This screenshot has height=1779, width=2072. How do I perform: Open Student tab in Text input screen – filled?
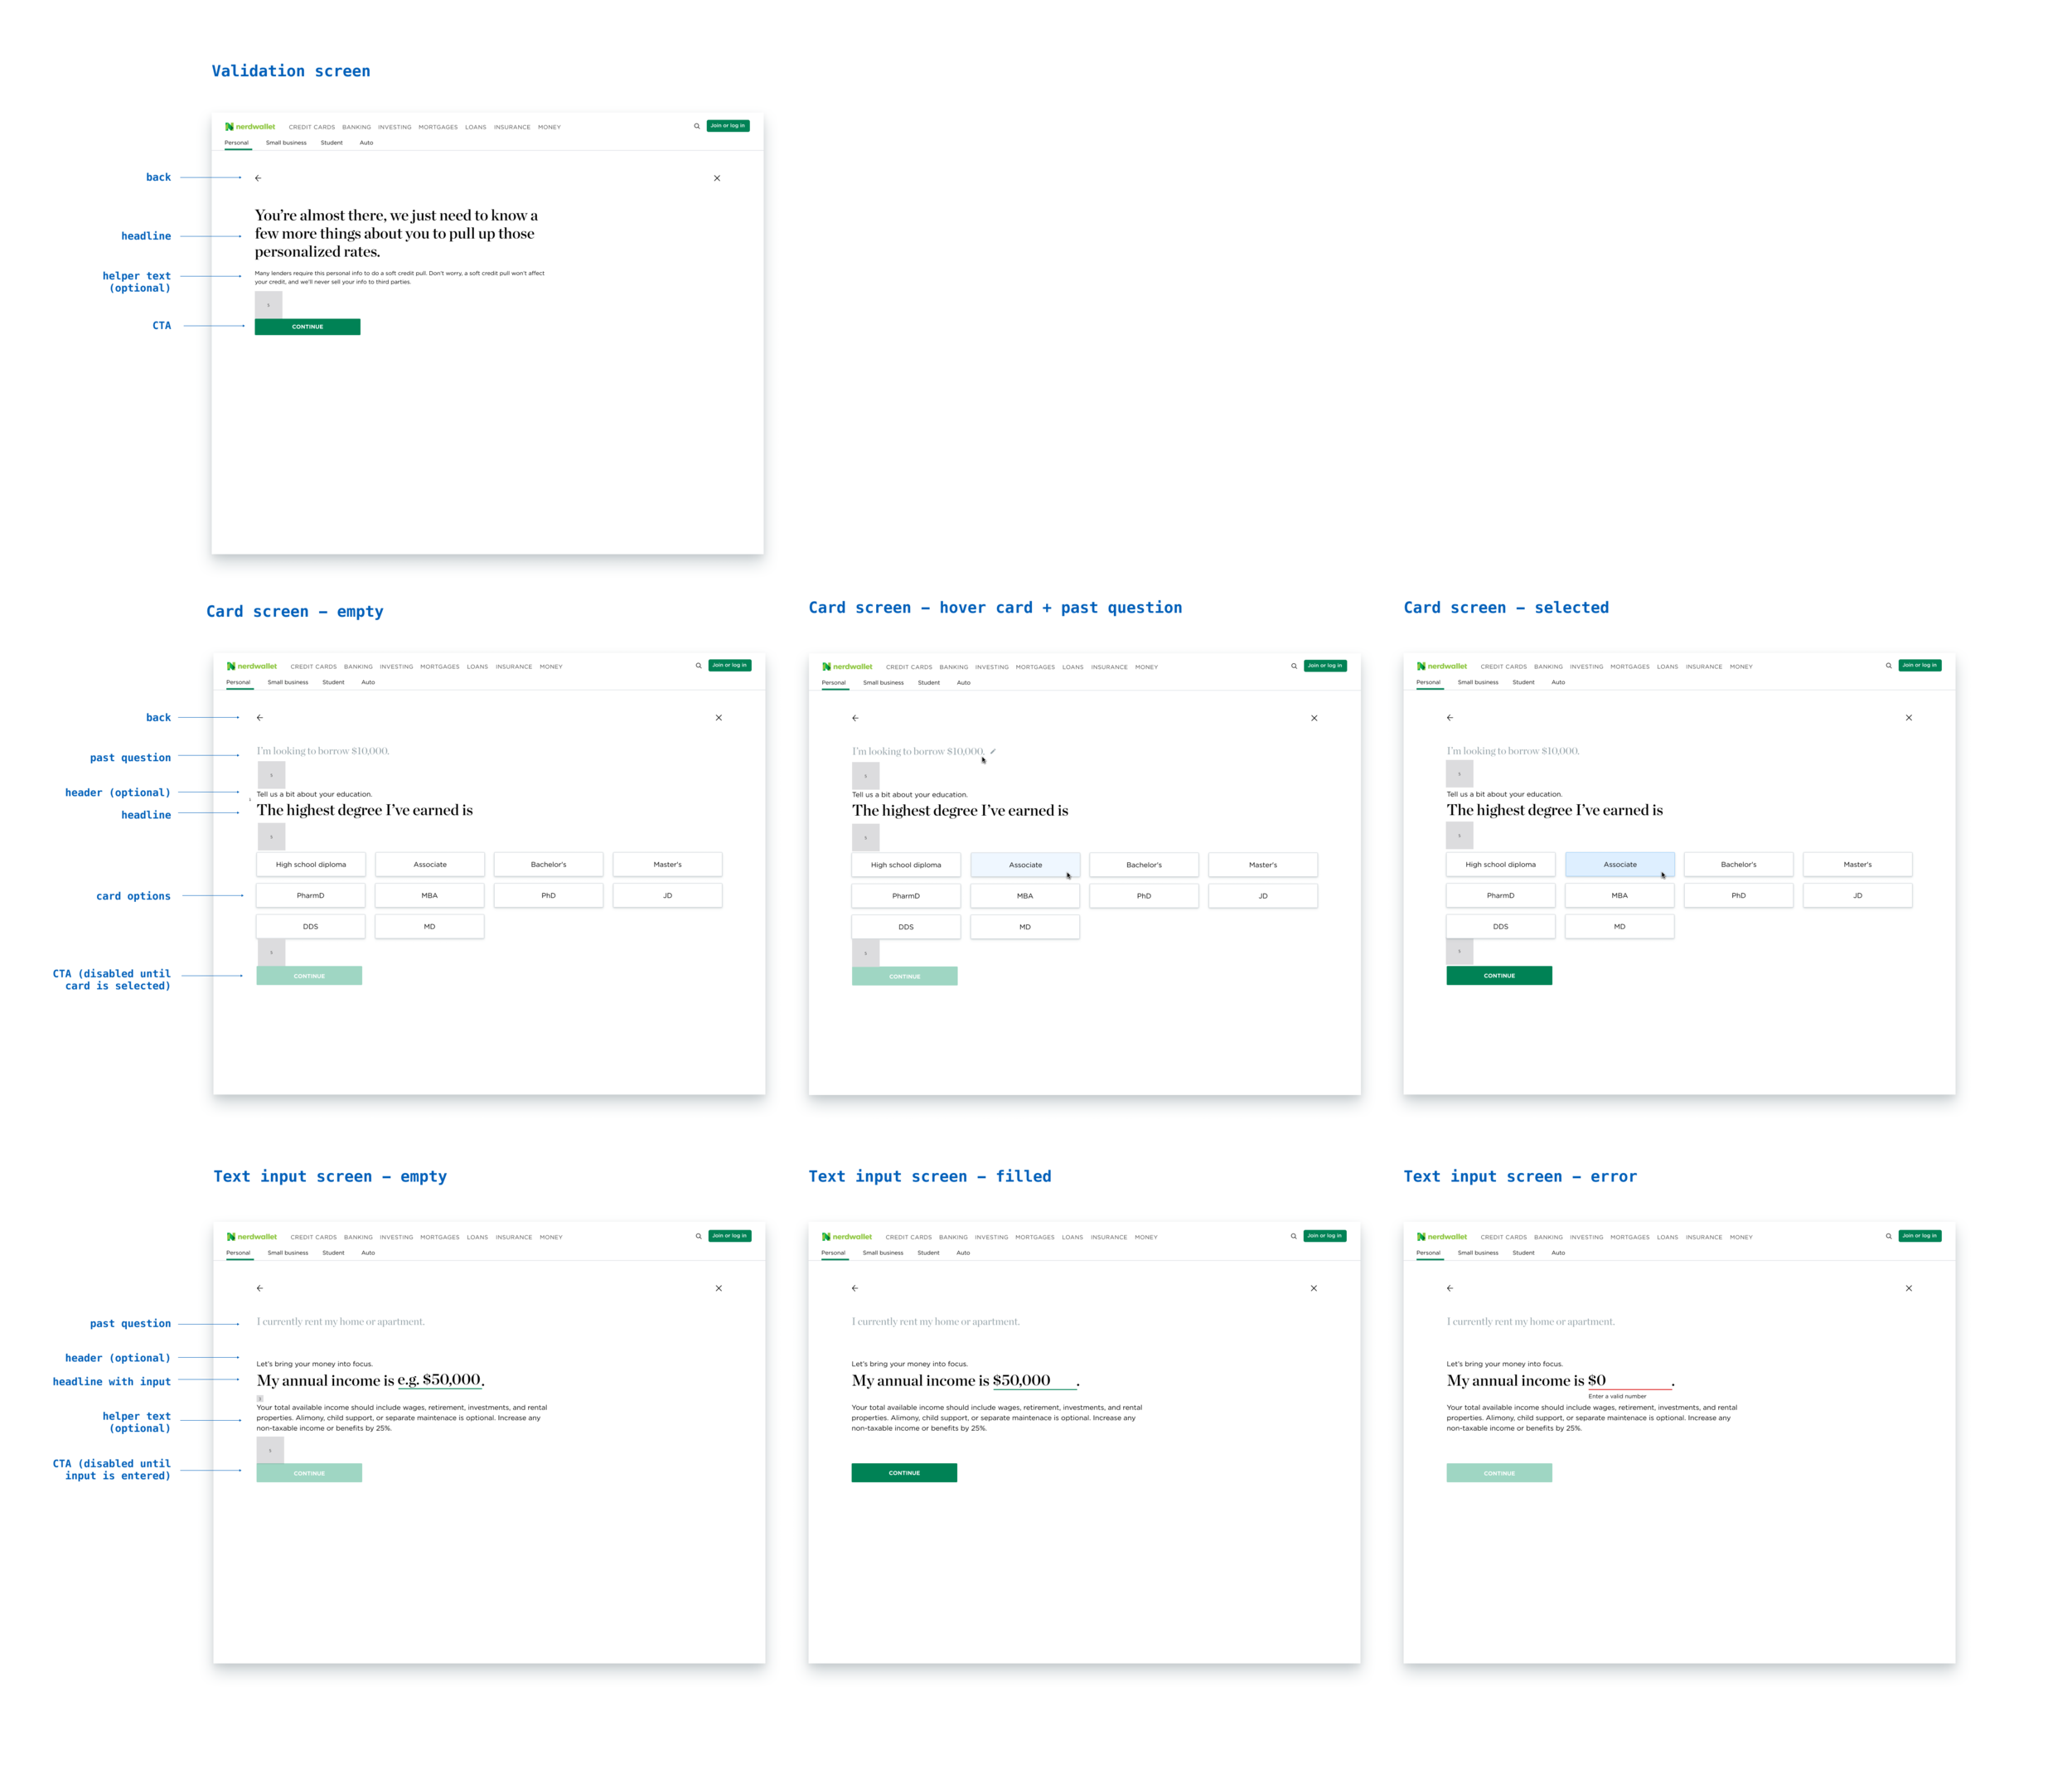[928, 1253]
